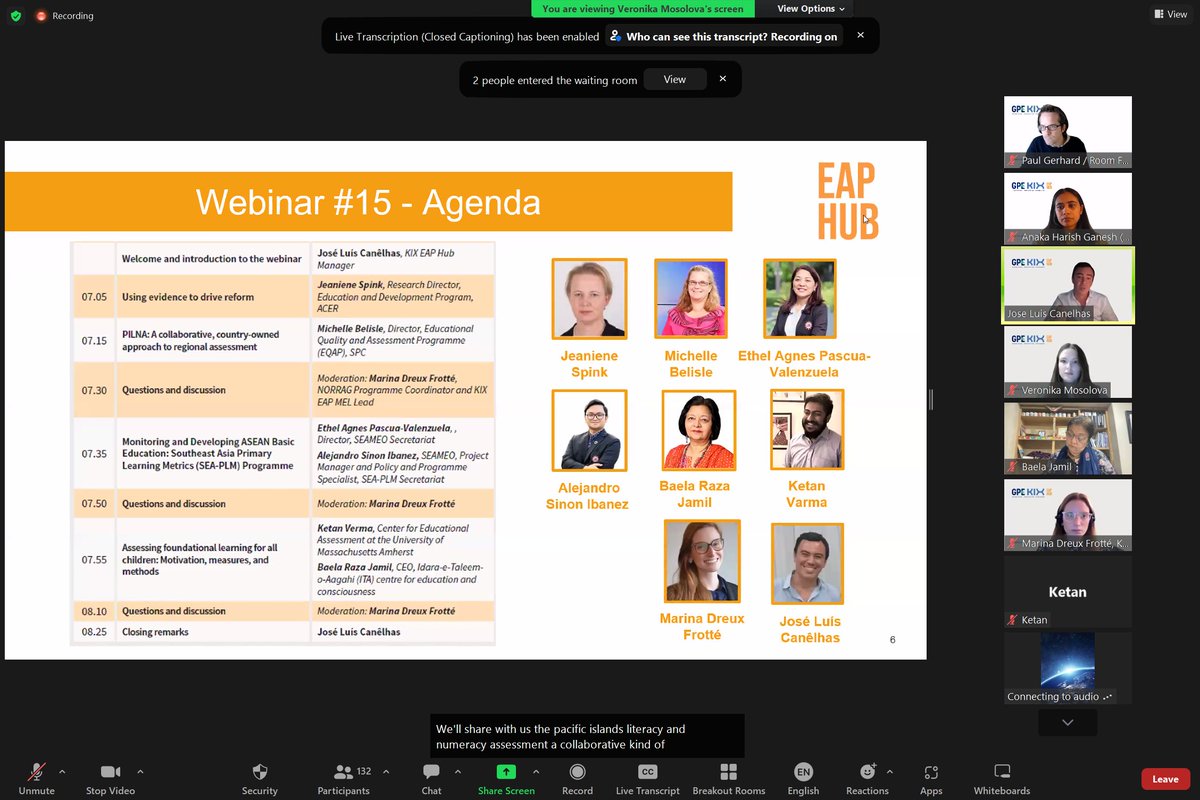Click Jeaniene Spink photo on slide

click(589, 299)
